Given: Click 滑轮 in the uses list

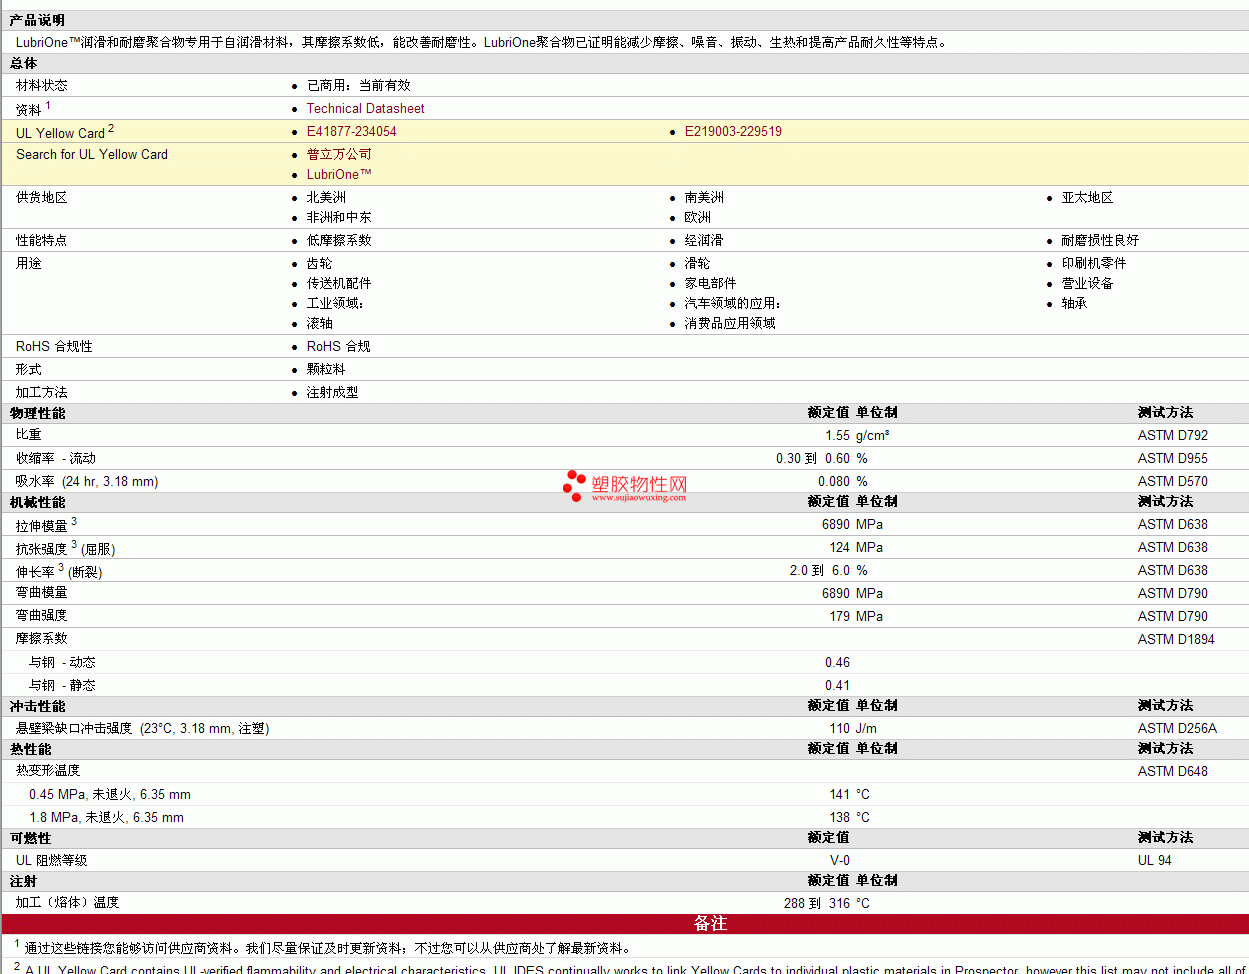Looking at the screenshot, I should 698,263.
